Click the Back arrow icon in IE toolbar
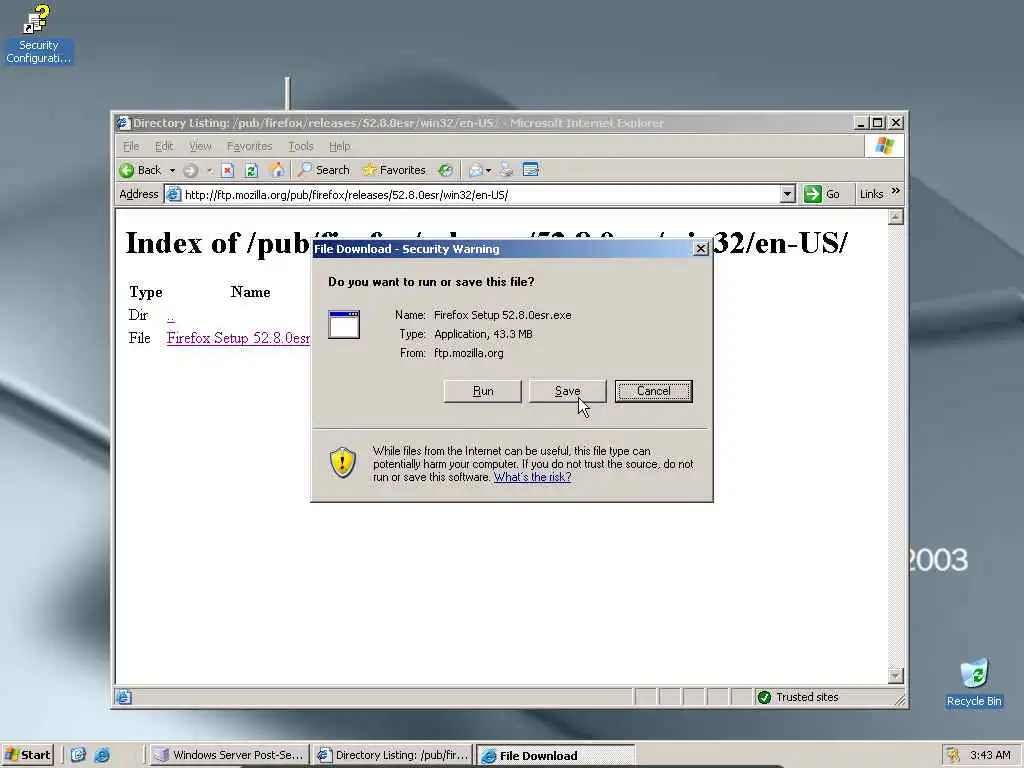1024x768 pixels. (126, 170)
